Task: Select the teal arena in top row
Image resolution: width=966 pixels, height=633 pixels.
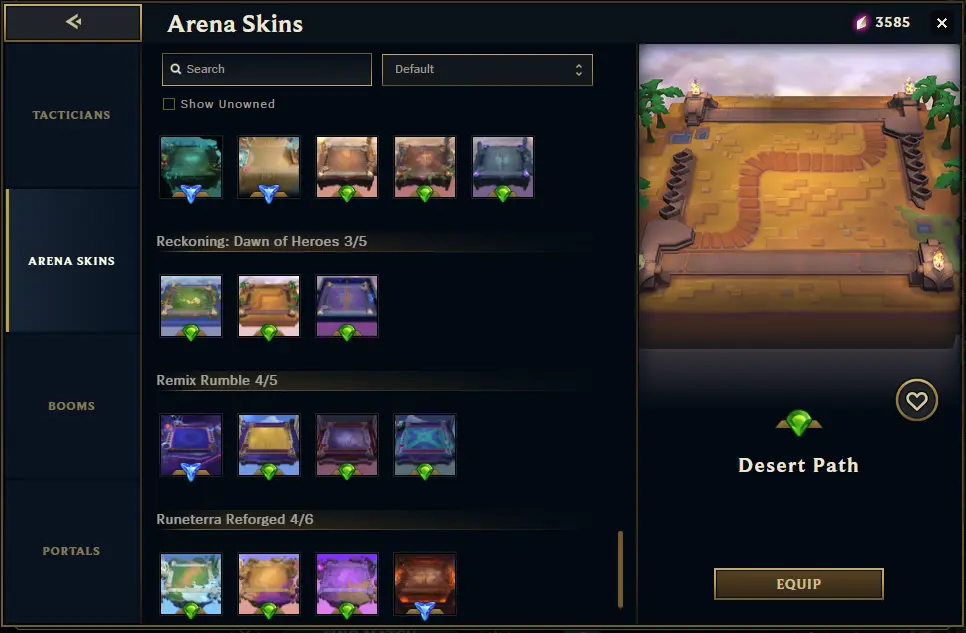Action: pos(191,167)
